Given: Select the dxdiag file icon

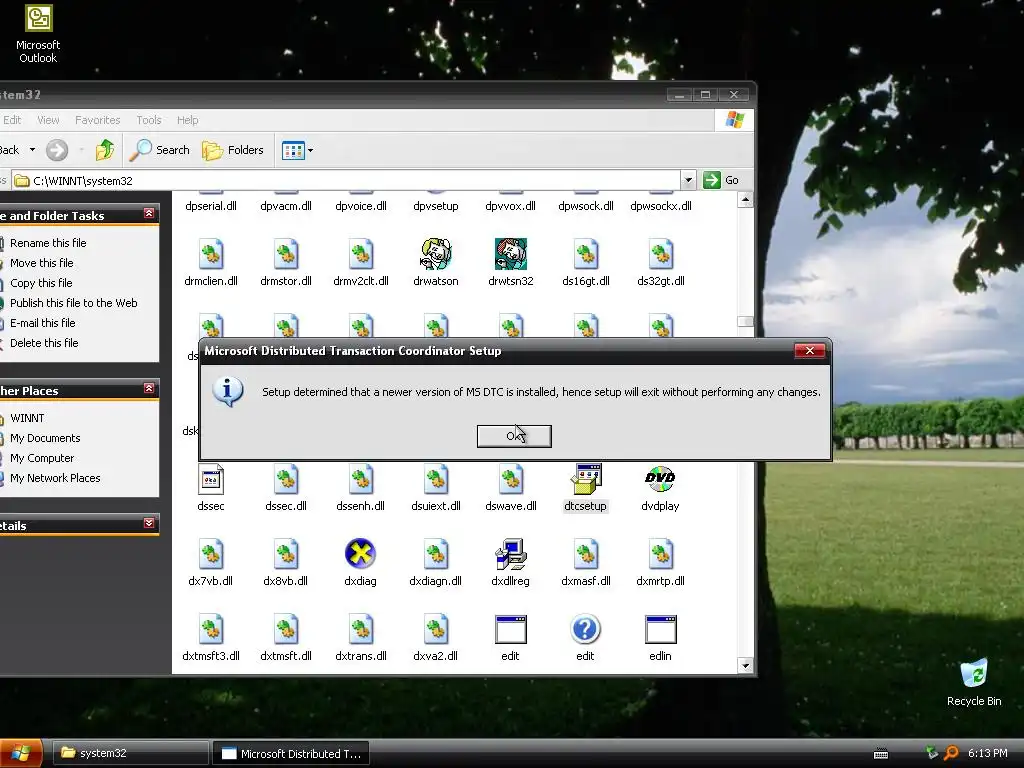Looking at the screenshot, I should 360,554.
